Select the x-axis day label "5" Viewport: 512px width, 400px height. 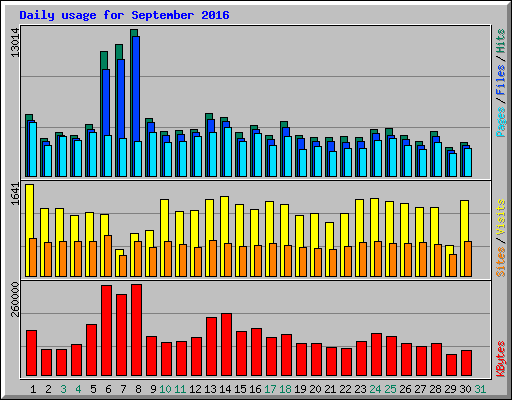pyautogui.click(x=93, y=389)
